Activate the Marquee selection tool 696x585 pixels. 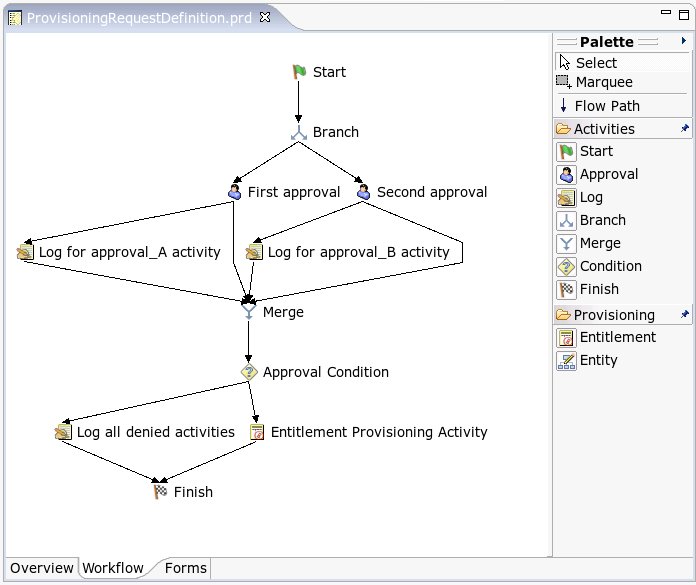pyautogui.click(x=603, y=83)
